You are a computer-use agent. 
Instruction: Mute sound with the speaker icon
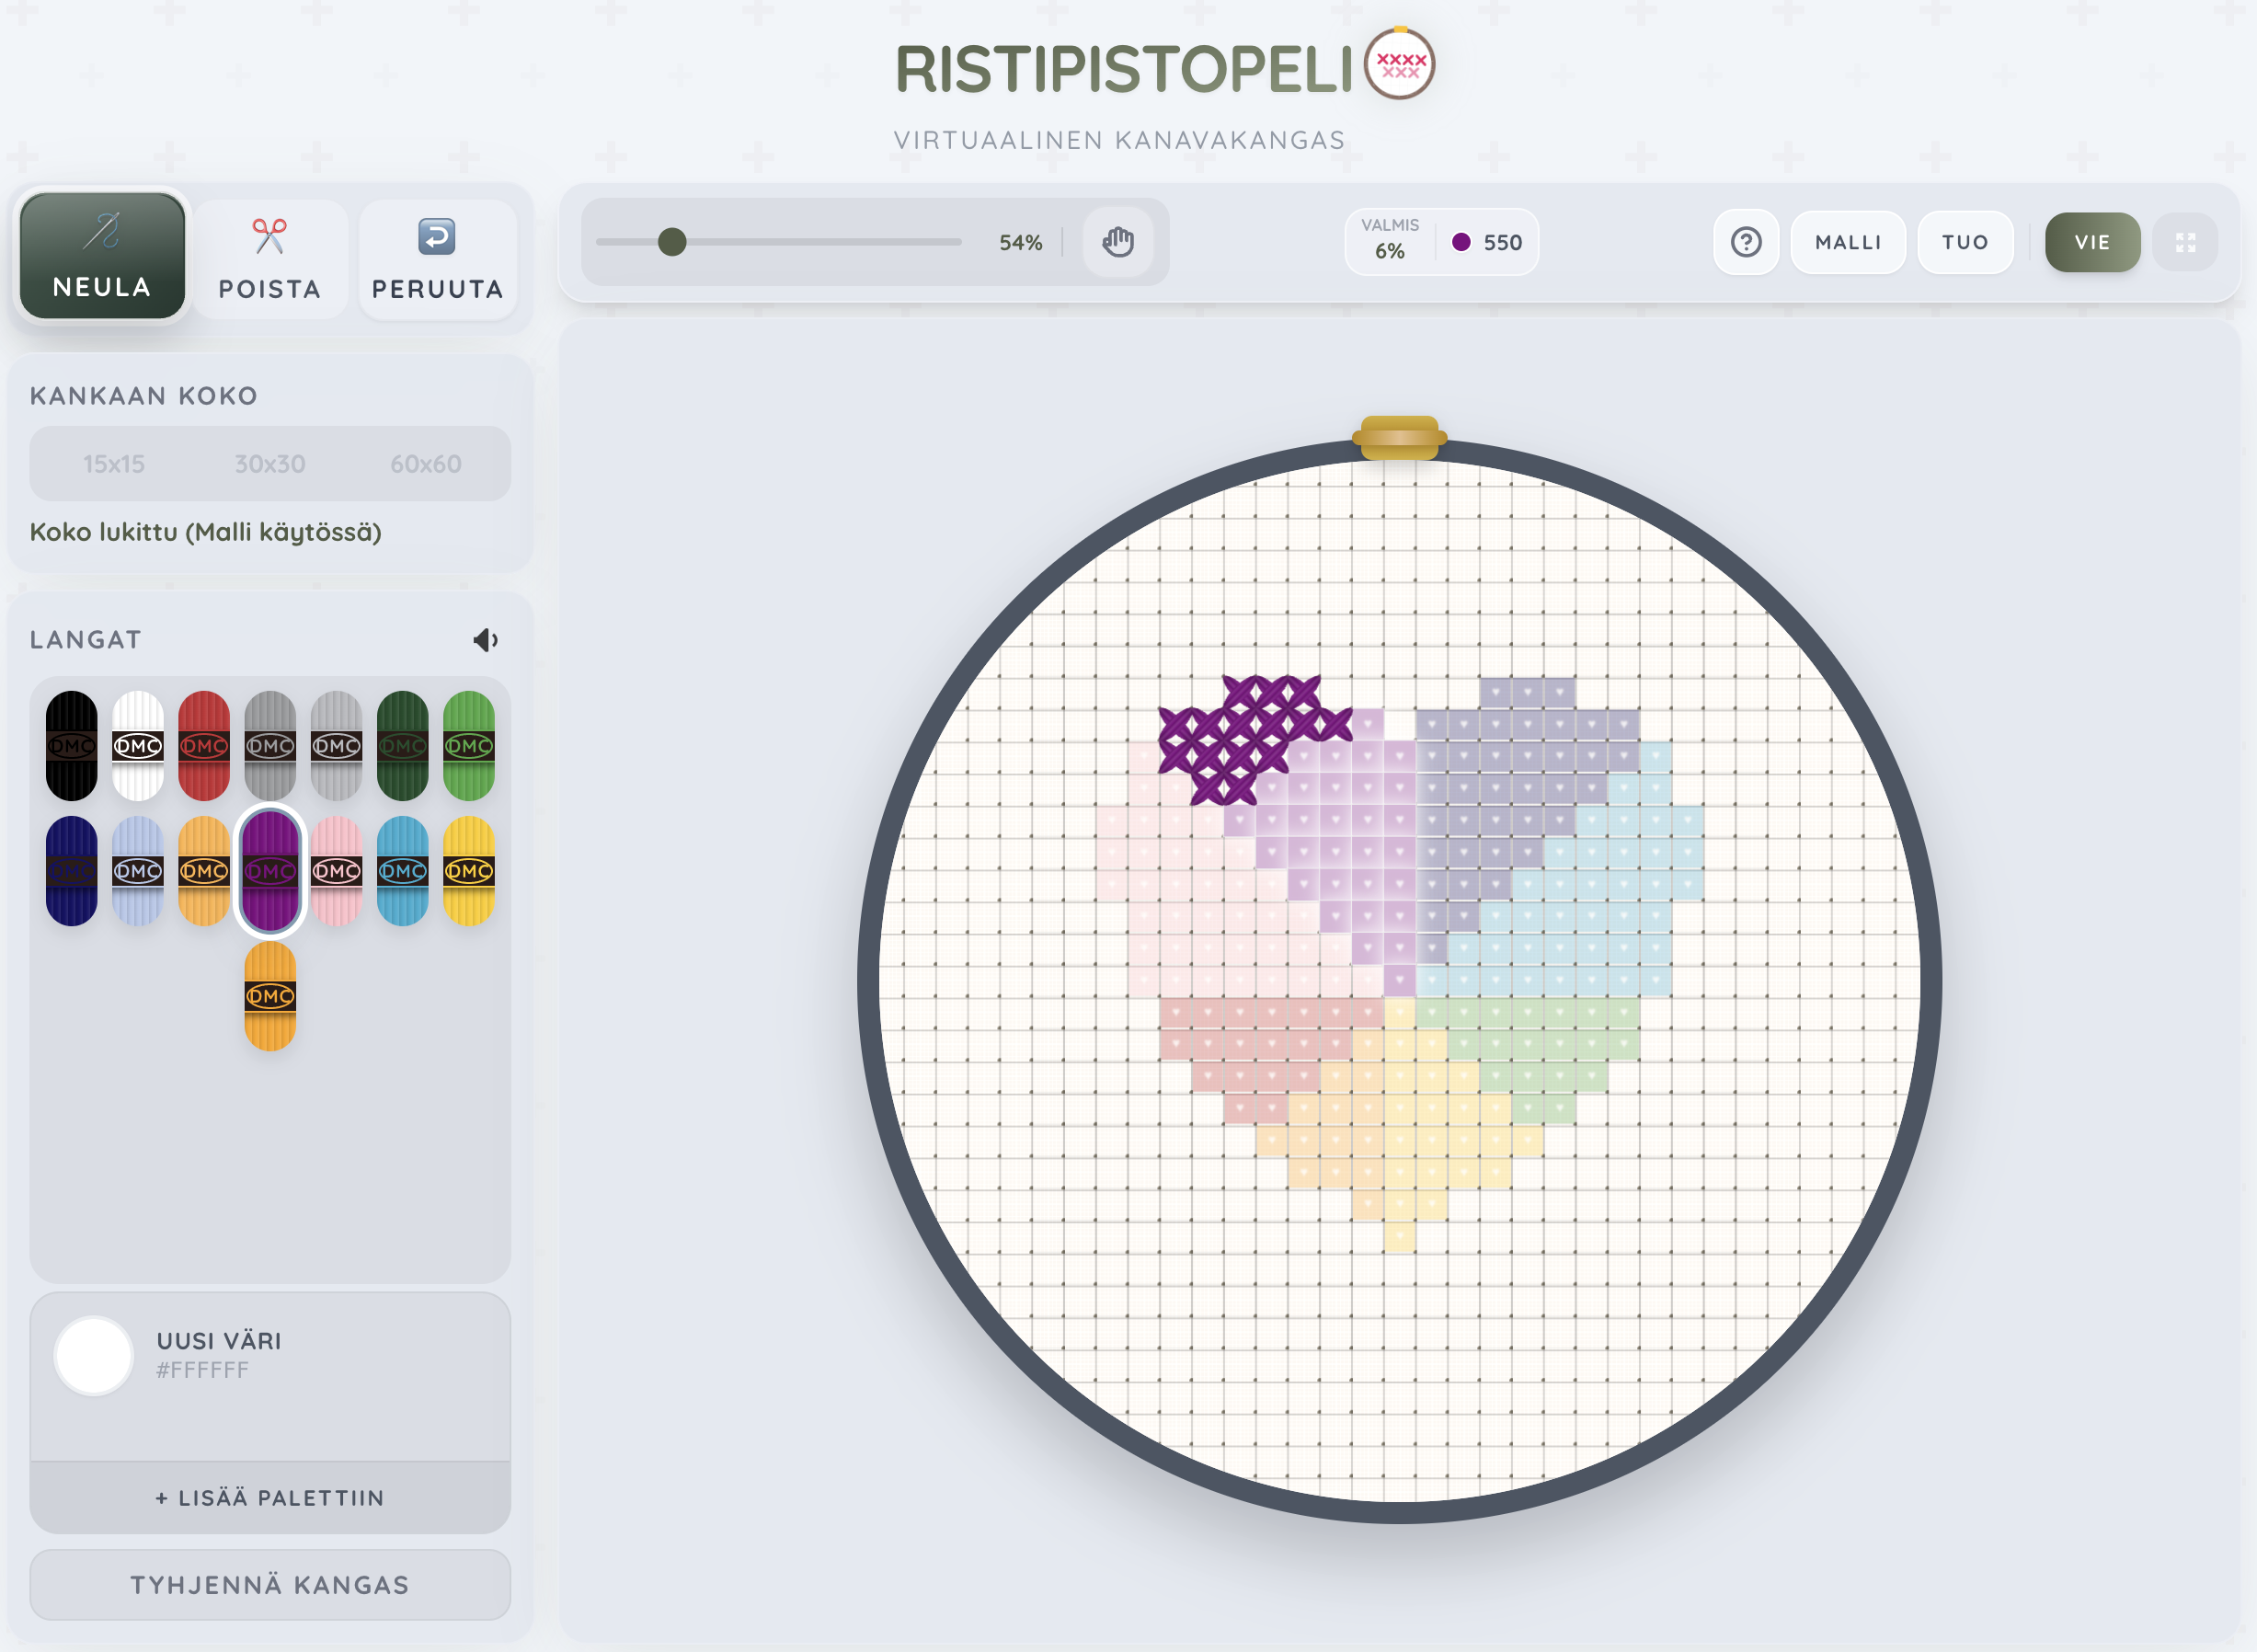486,640
